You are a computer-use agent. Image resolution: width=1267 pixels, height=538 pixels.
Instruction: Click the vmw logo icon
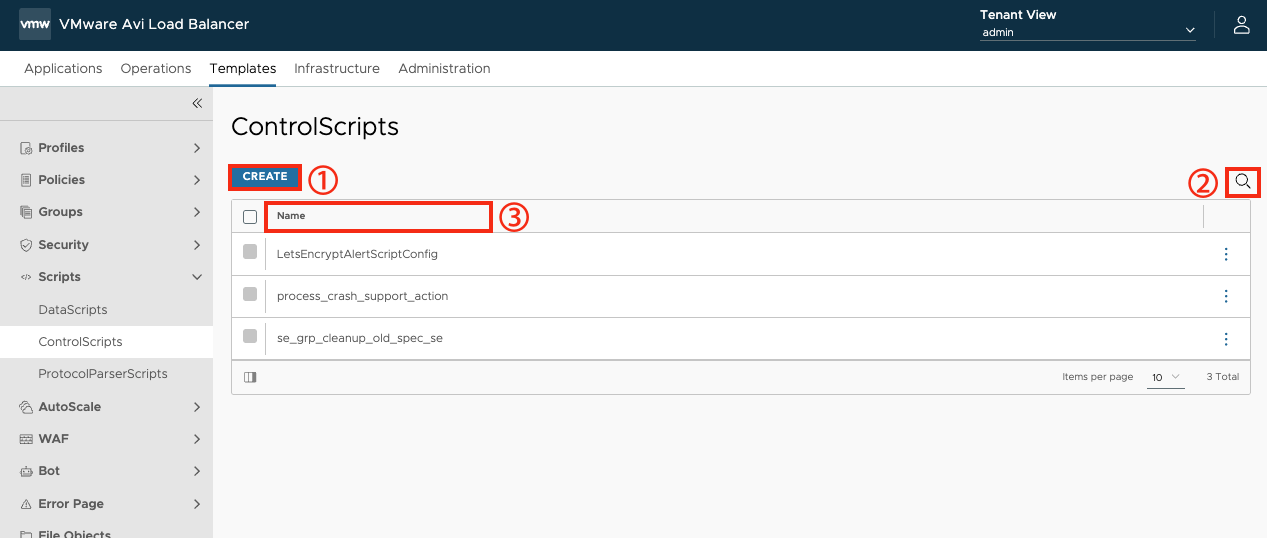click(x=35, y=24)
